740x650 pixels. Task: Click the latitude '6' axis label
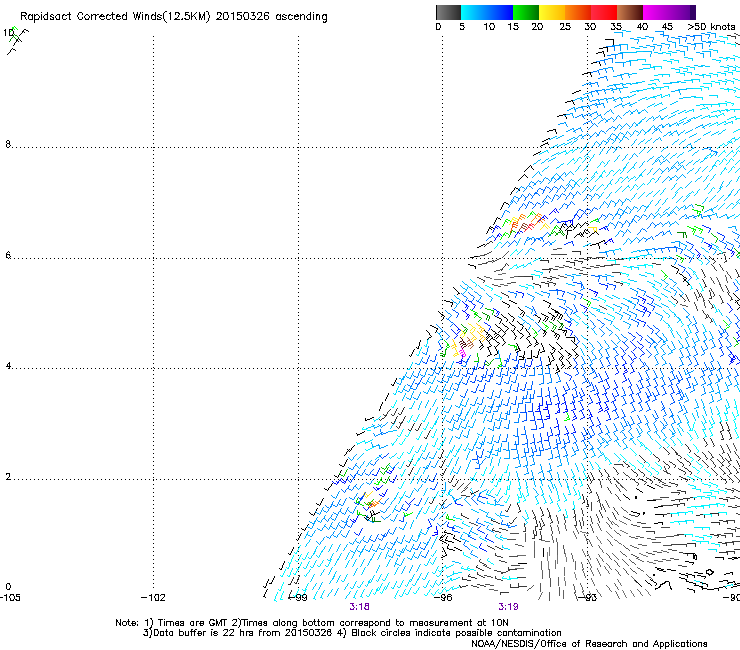pyautogui.click(x=8, y=255)
